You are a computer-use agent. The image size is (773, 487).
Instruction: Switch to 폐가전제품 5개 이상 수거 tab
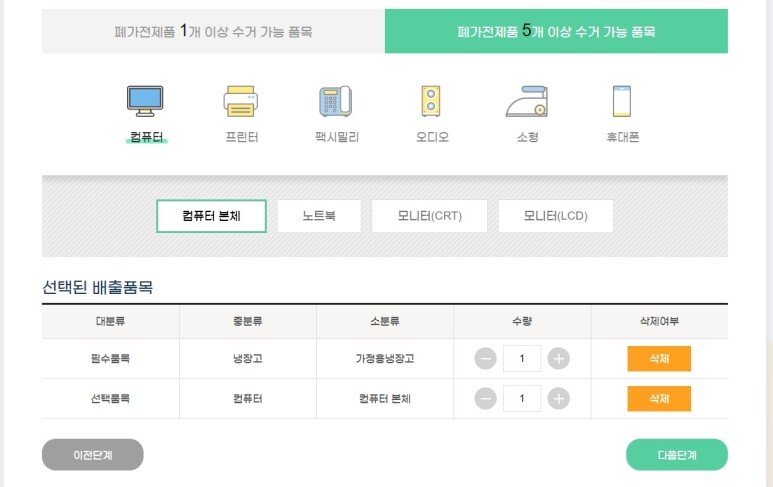[x=556, y=31]
